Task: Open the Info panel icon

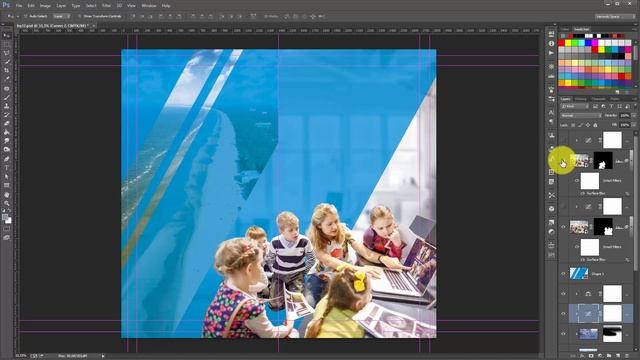Action: click(551, 43)
